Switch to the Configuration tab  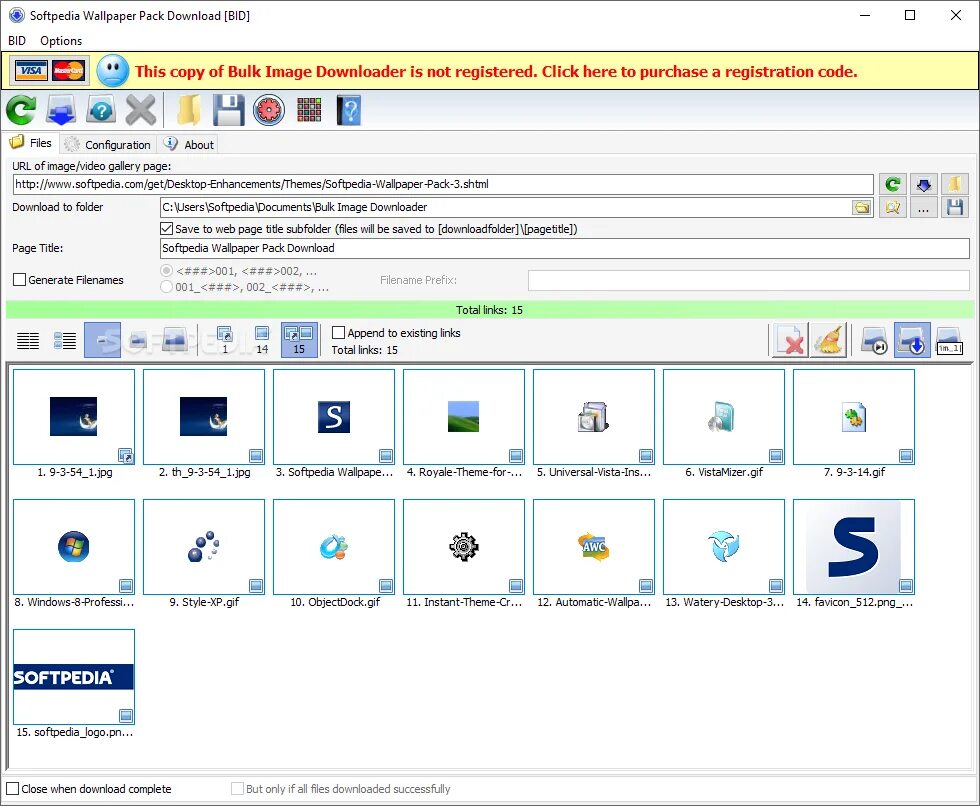108,144
